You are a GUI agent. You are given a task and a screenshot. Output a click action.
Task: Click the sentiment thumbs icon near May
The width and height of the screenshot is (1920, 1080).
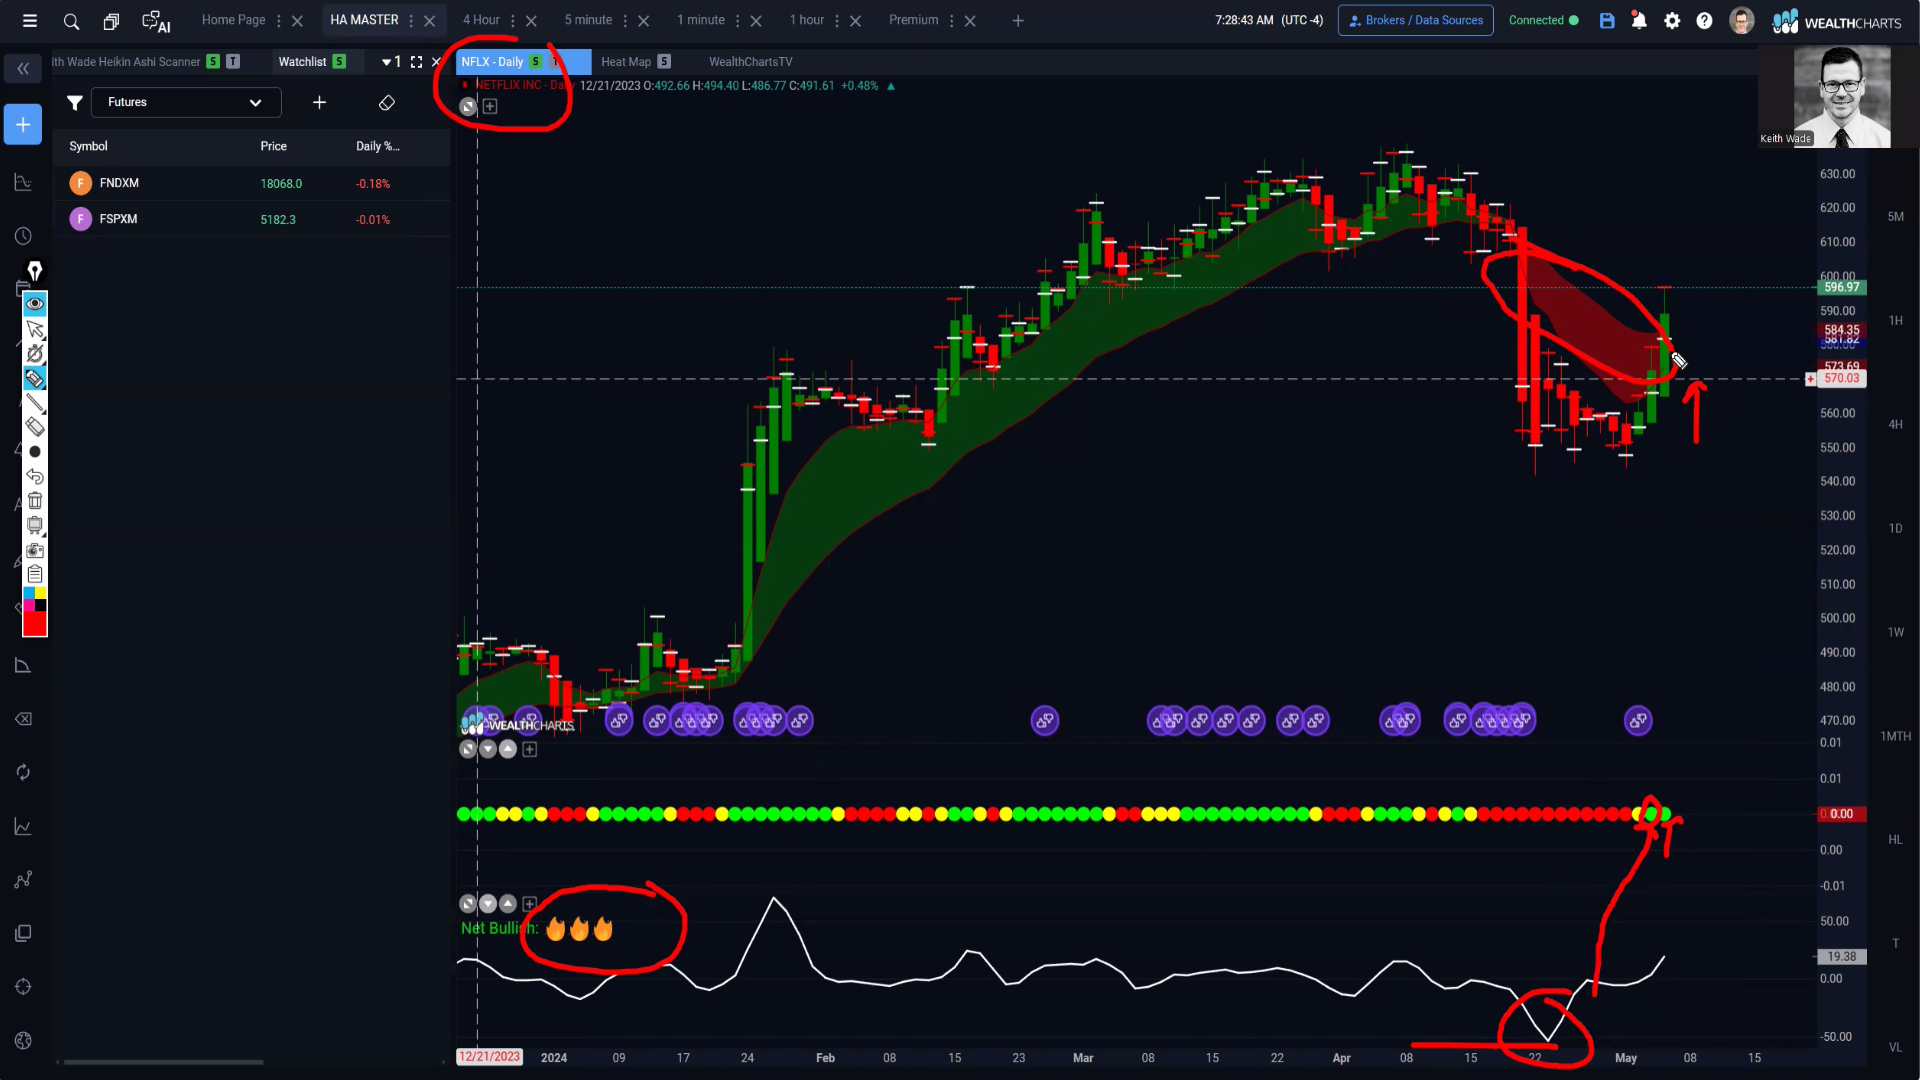1638,720
